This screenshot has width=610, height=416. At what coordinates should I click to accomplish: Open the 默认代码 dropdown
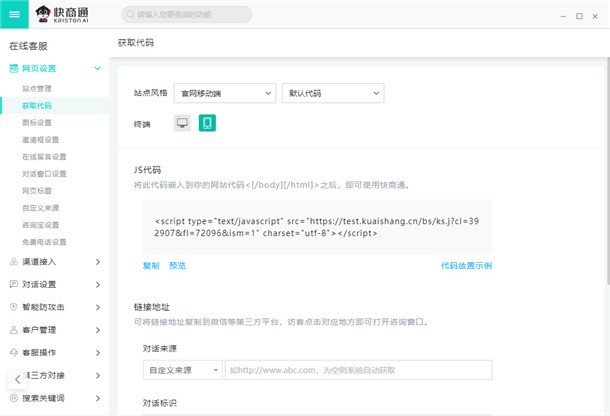(x=333, y=92)
